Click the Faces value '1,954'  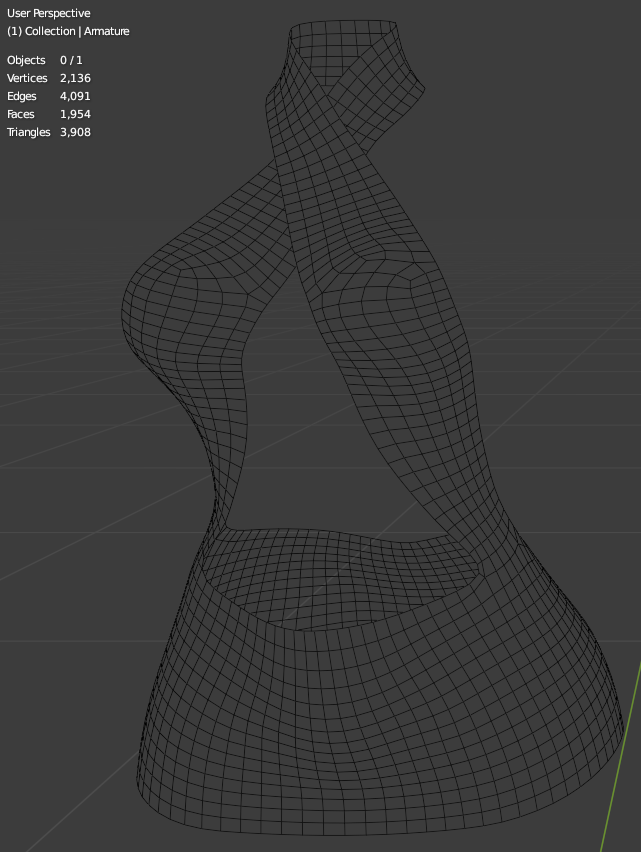75,114
